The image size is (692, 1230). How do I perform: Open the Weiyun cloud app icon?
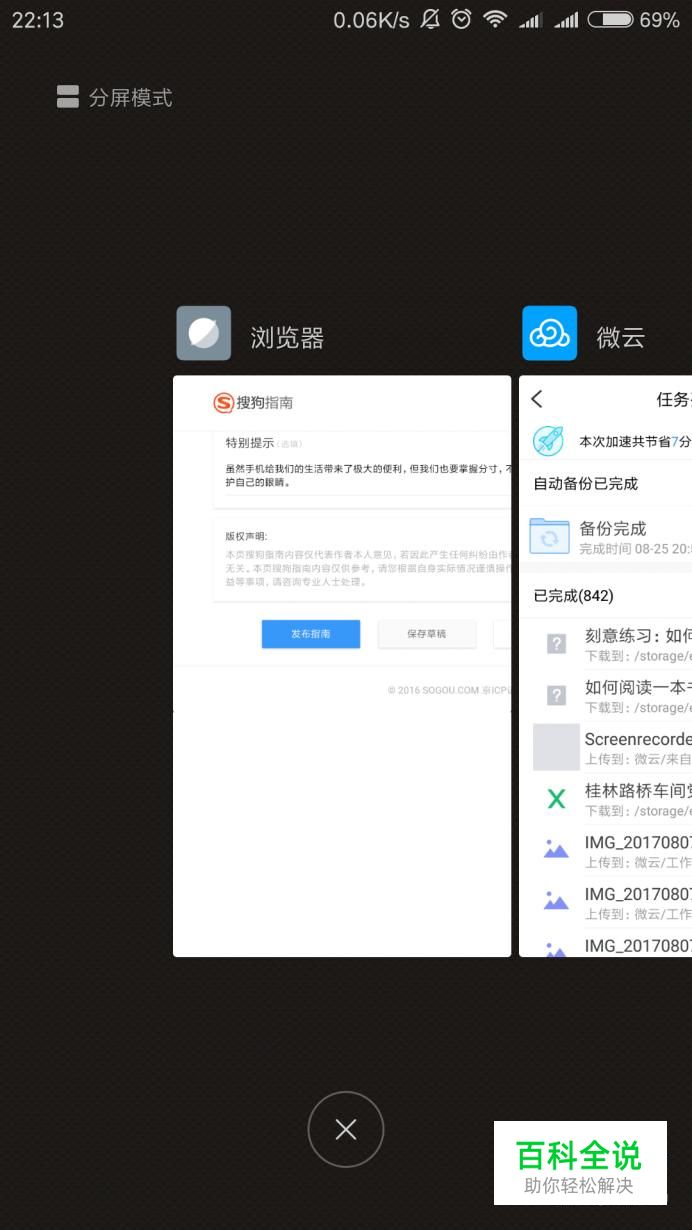[550, 333]
